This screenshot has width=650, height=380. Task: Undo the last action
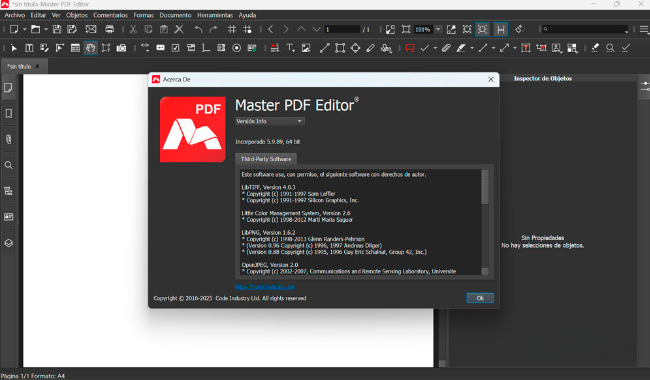tap(198, 29)
